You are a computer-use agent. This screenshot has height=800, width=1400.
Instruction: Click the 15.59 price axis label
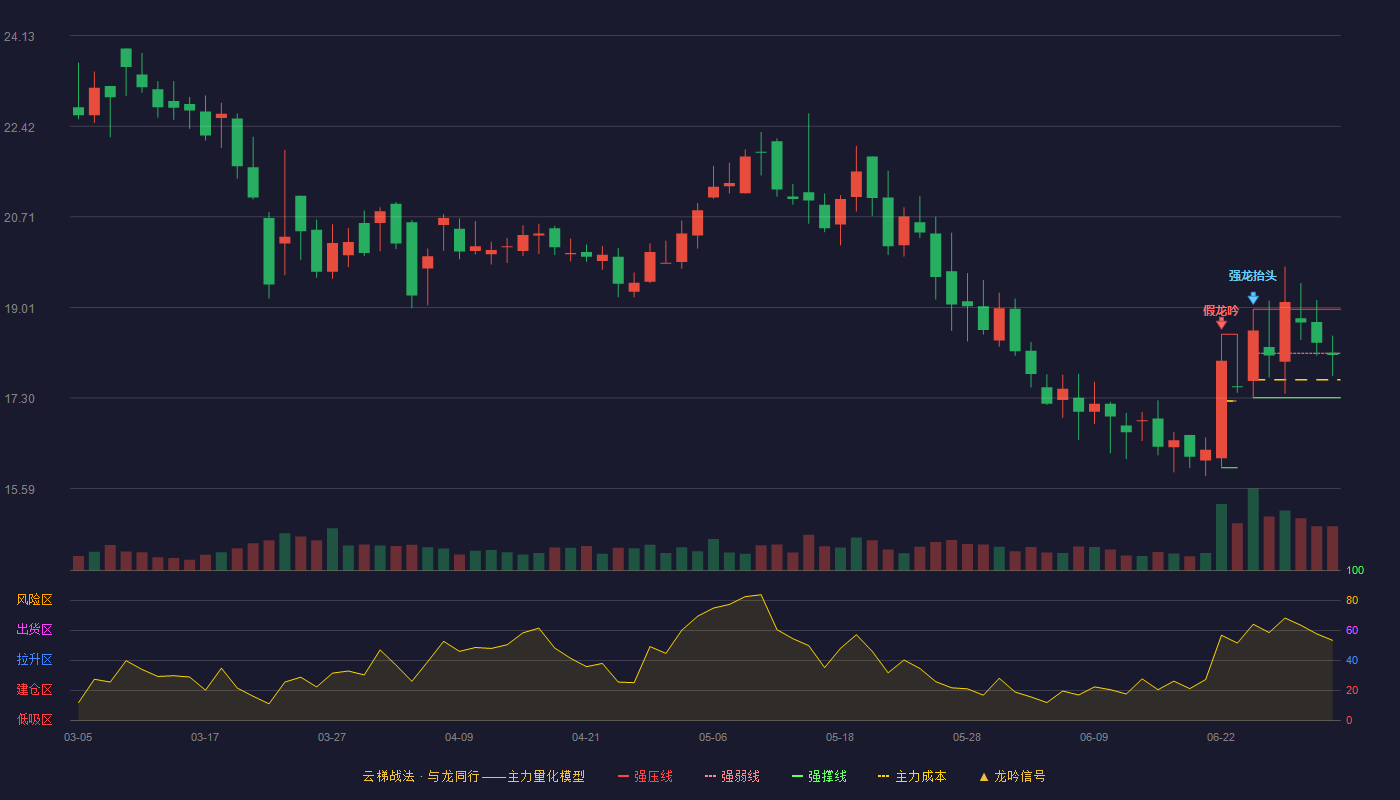pyautogui.click(x=19, y=490)
